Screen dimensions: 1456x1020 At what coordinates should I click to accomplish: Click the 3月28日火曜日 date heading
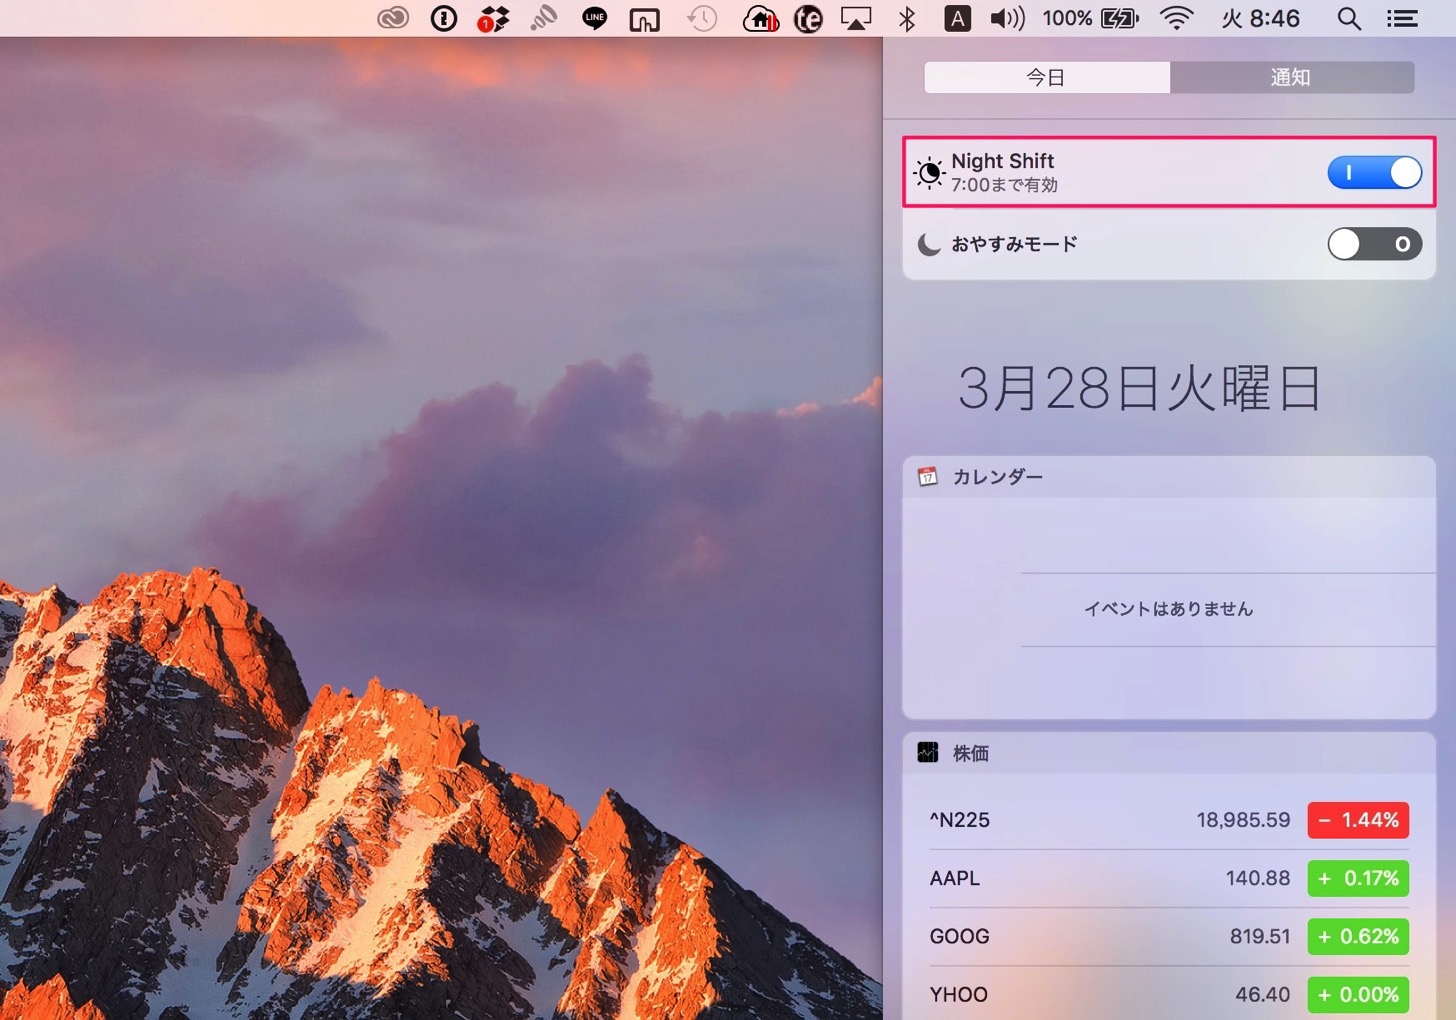tap(1140, 388)
